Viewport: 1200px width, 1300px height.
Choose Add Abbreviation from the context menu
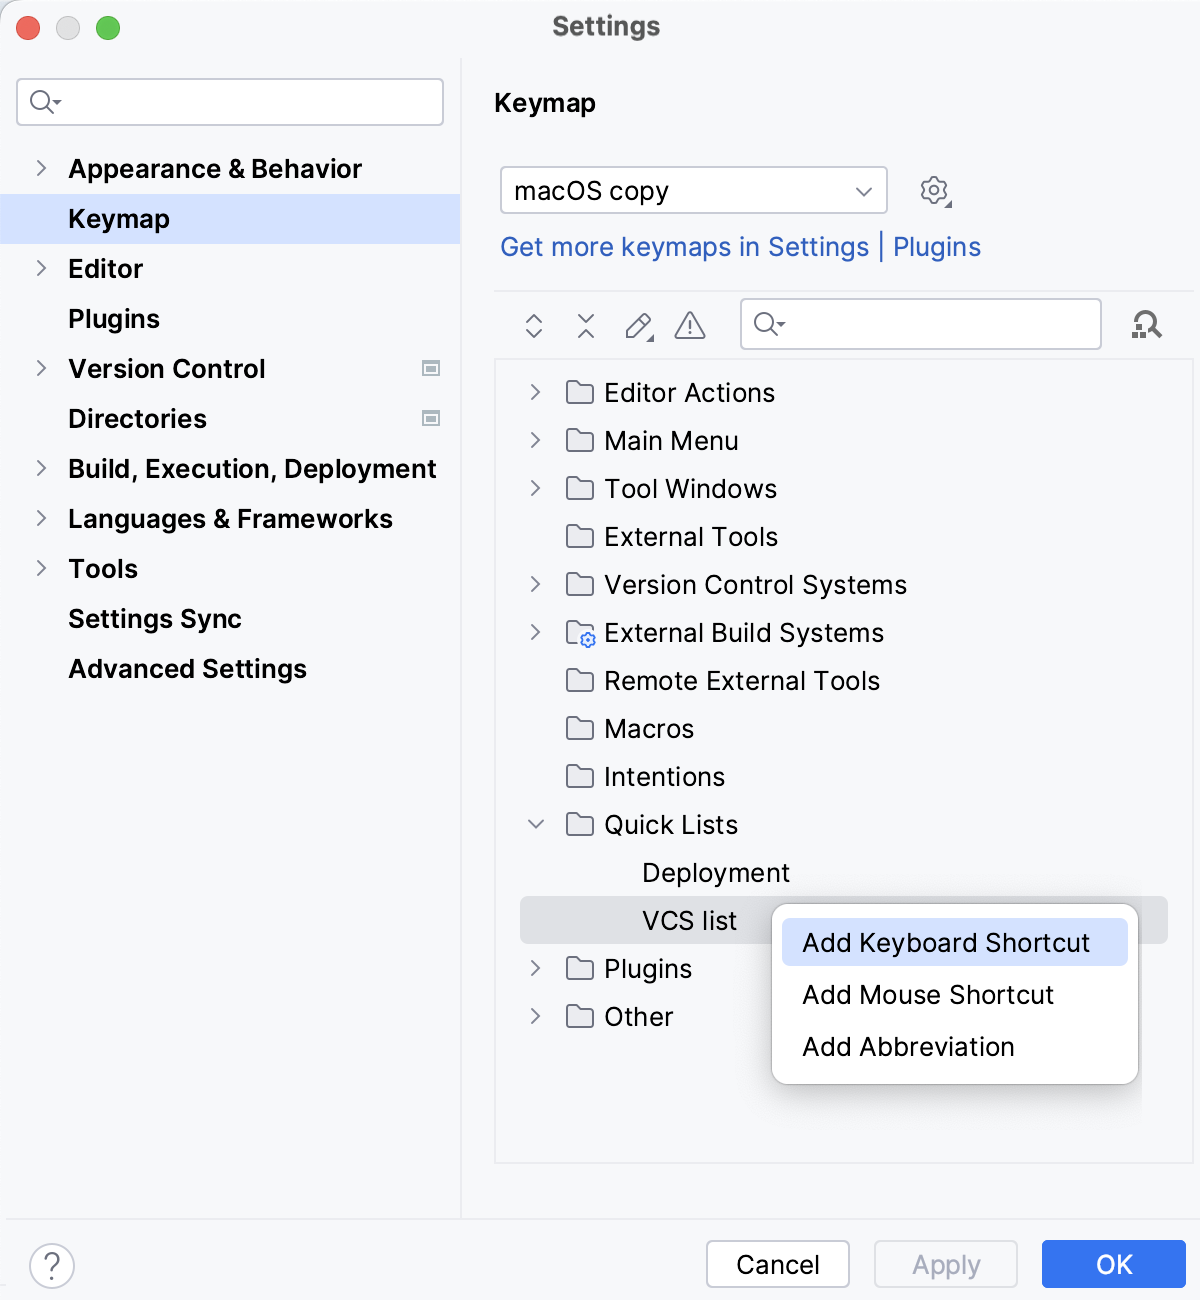[907, 1046]
